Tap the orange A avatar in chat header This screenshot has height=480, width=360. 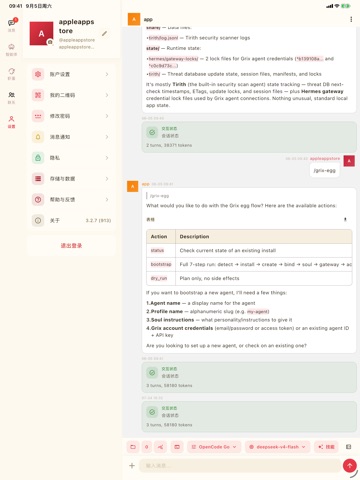click(x=134, y=19)
